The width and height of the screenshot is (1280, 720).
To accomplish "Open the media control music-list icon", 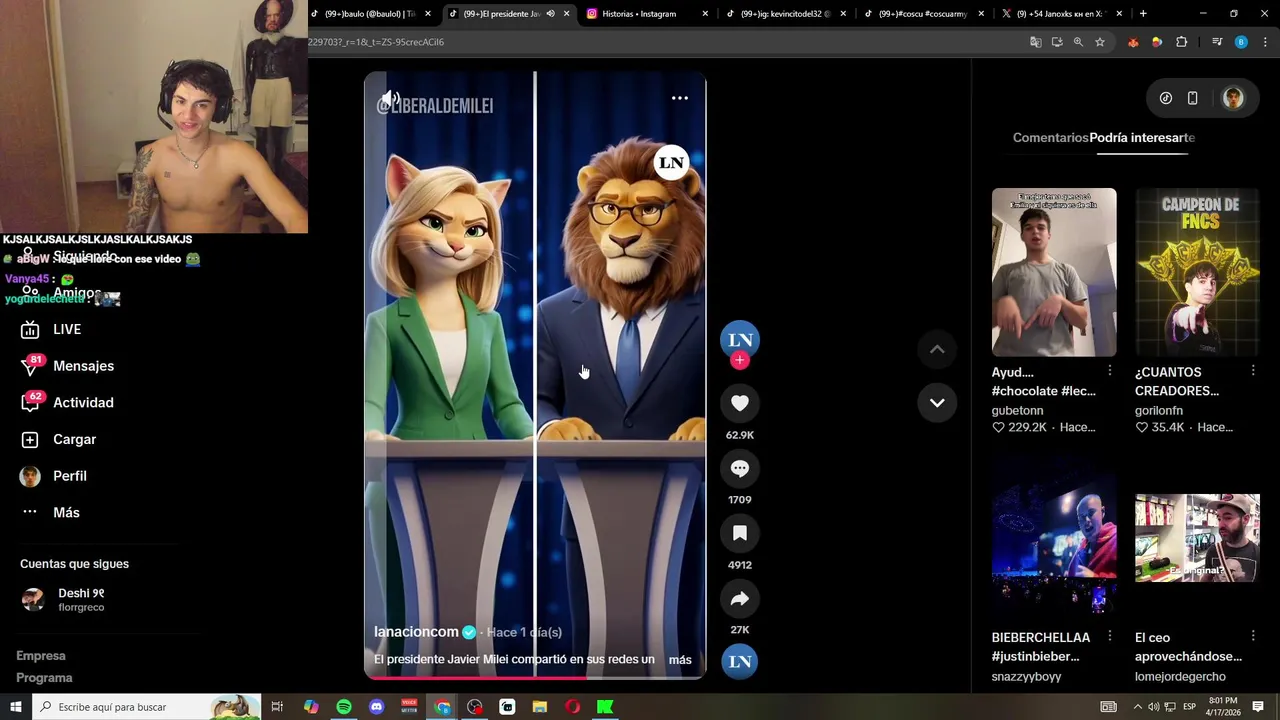I will [x=1217, y=42].
